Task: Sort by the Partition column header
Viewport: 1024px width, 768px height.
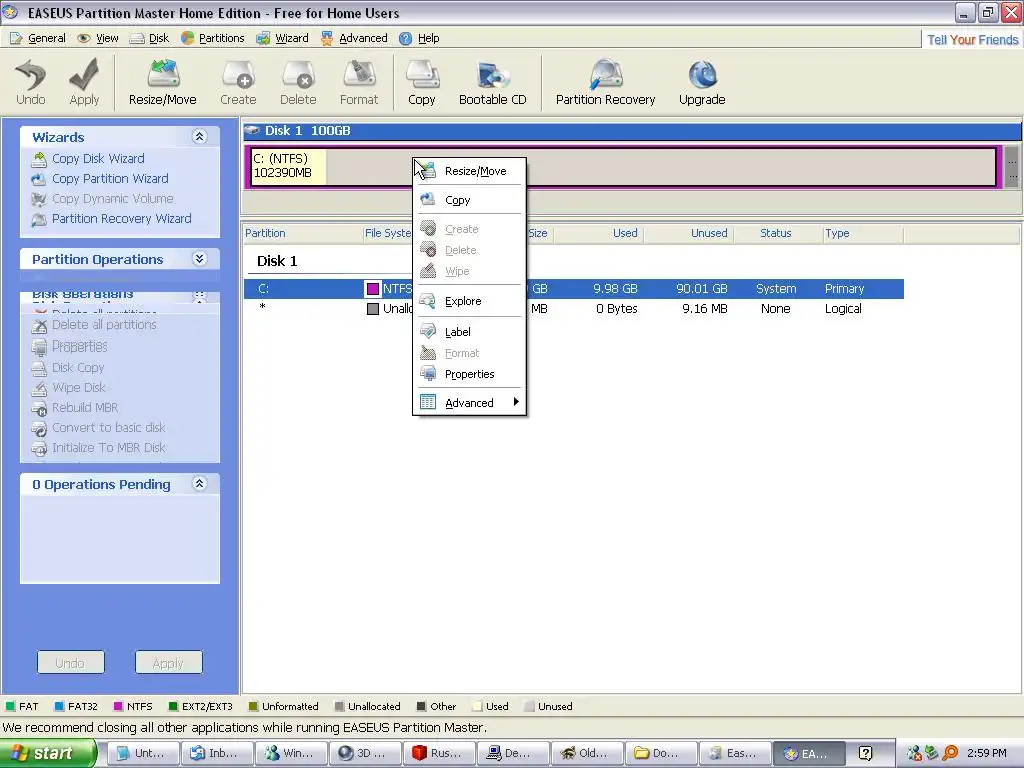Action: point(302,233)
